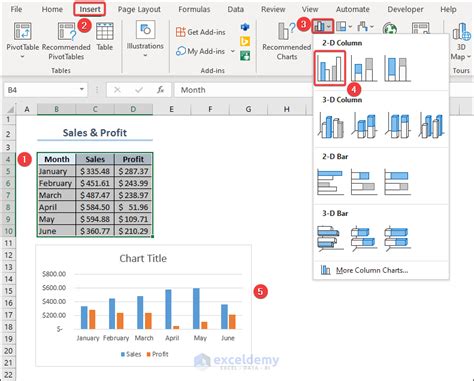Click the Profit legend entry
This screenshot has width=474, height=381.
[157, 354]
